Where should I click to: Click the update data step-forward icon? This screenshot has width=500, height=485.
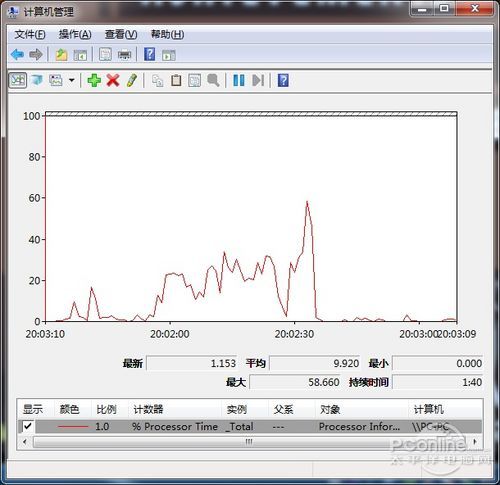click(258, 80)
